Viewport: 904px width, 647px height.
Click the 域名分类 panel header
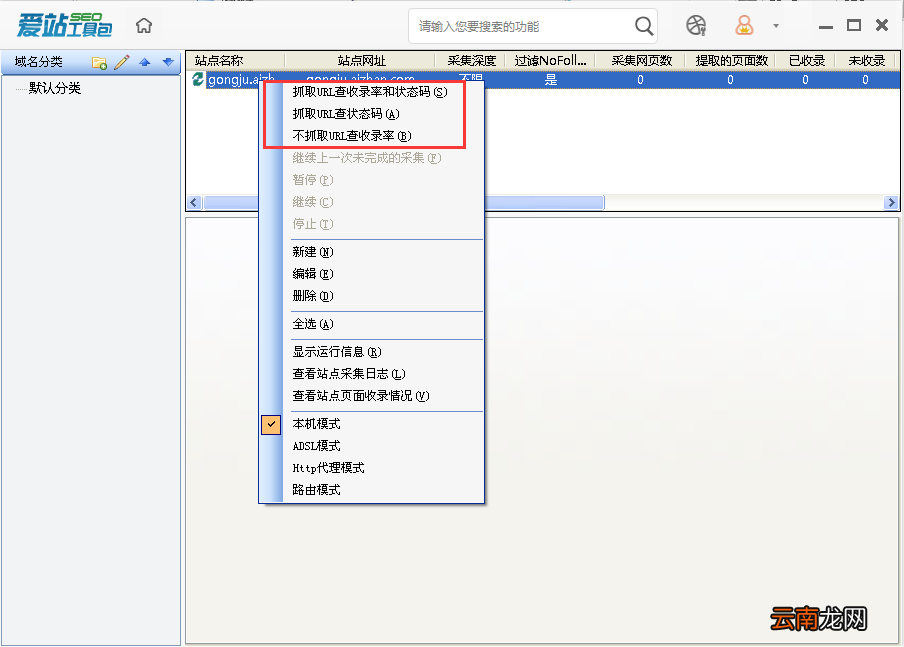[38, 62]
